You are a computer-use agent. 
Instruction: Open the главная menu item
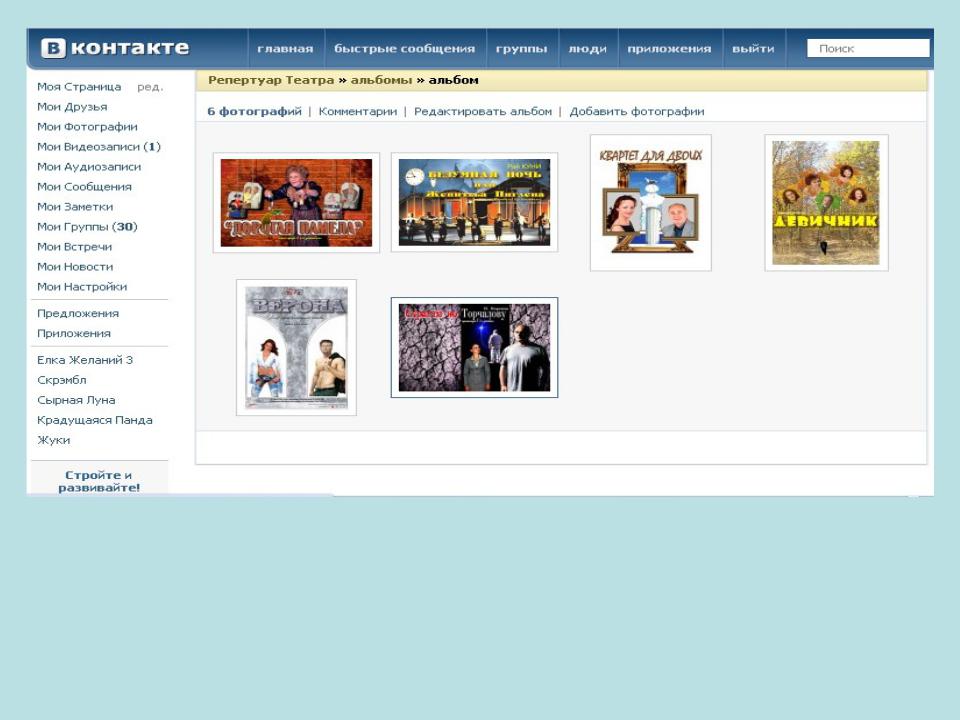click(285, 48)
